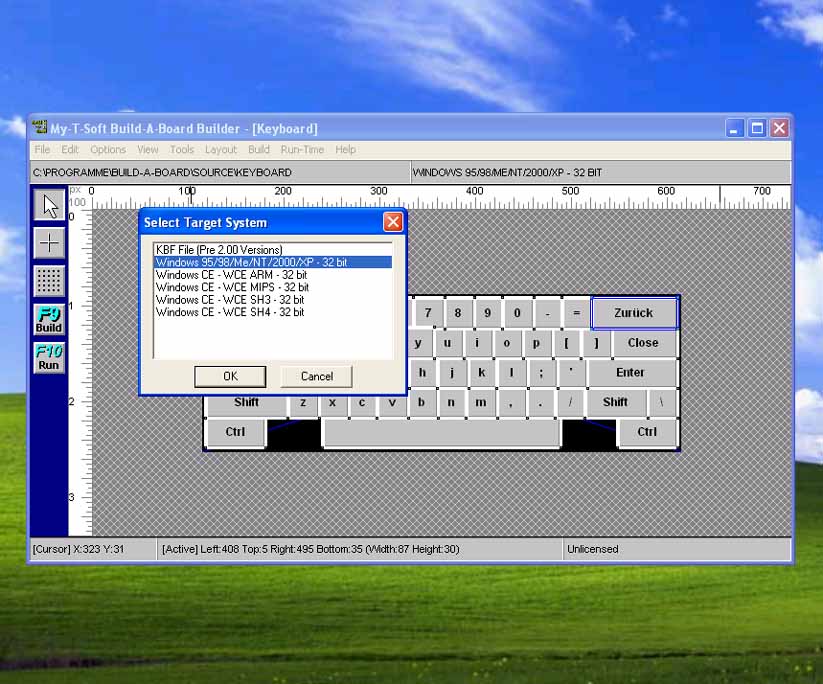This screenshot has width=823, height=684.
Task: Select the 0 key on layout
Action: (518, 313)
